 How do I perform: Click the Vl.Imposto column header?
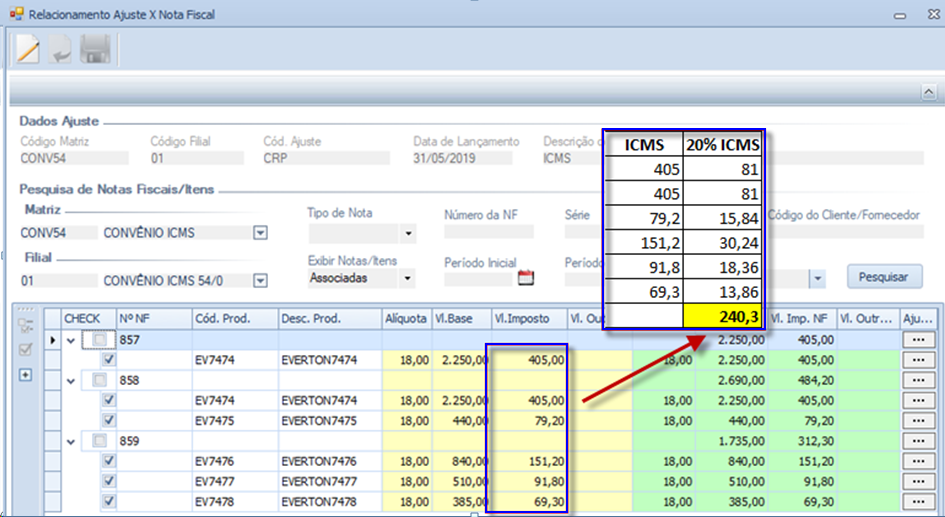[525, 318]
